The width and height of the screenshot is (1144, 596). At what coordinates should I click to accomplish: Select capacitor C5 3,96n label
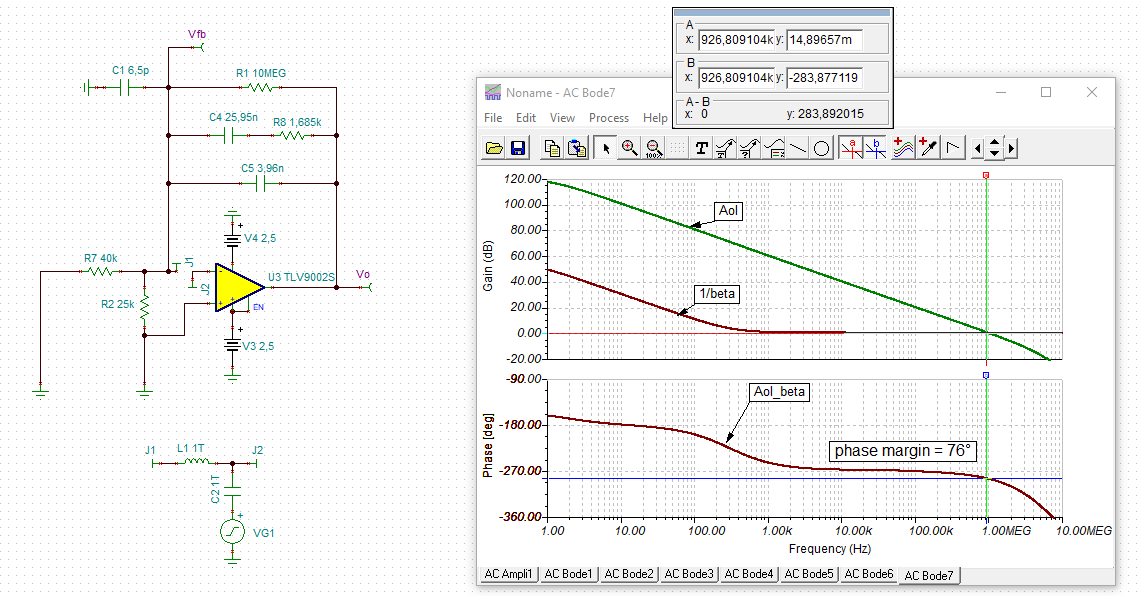pyautogui.click(x=263, y=169)
